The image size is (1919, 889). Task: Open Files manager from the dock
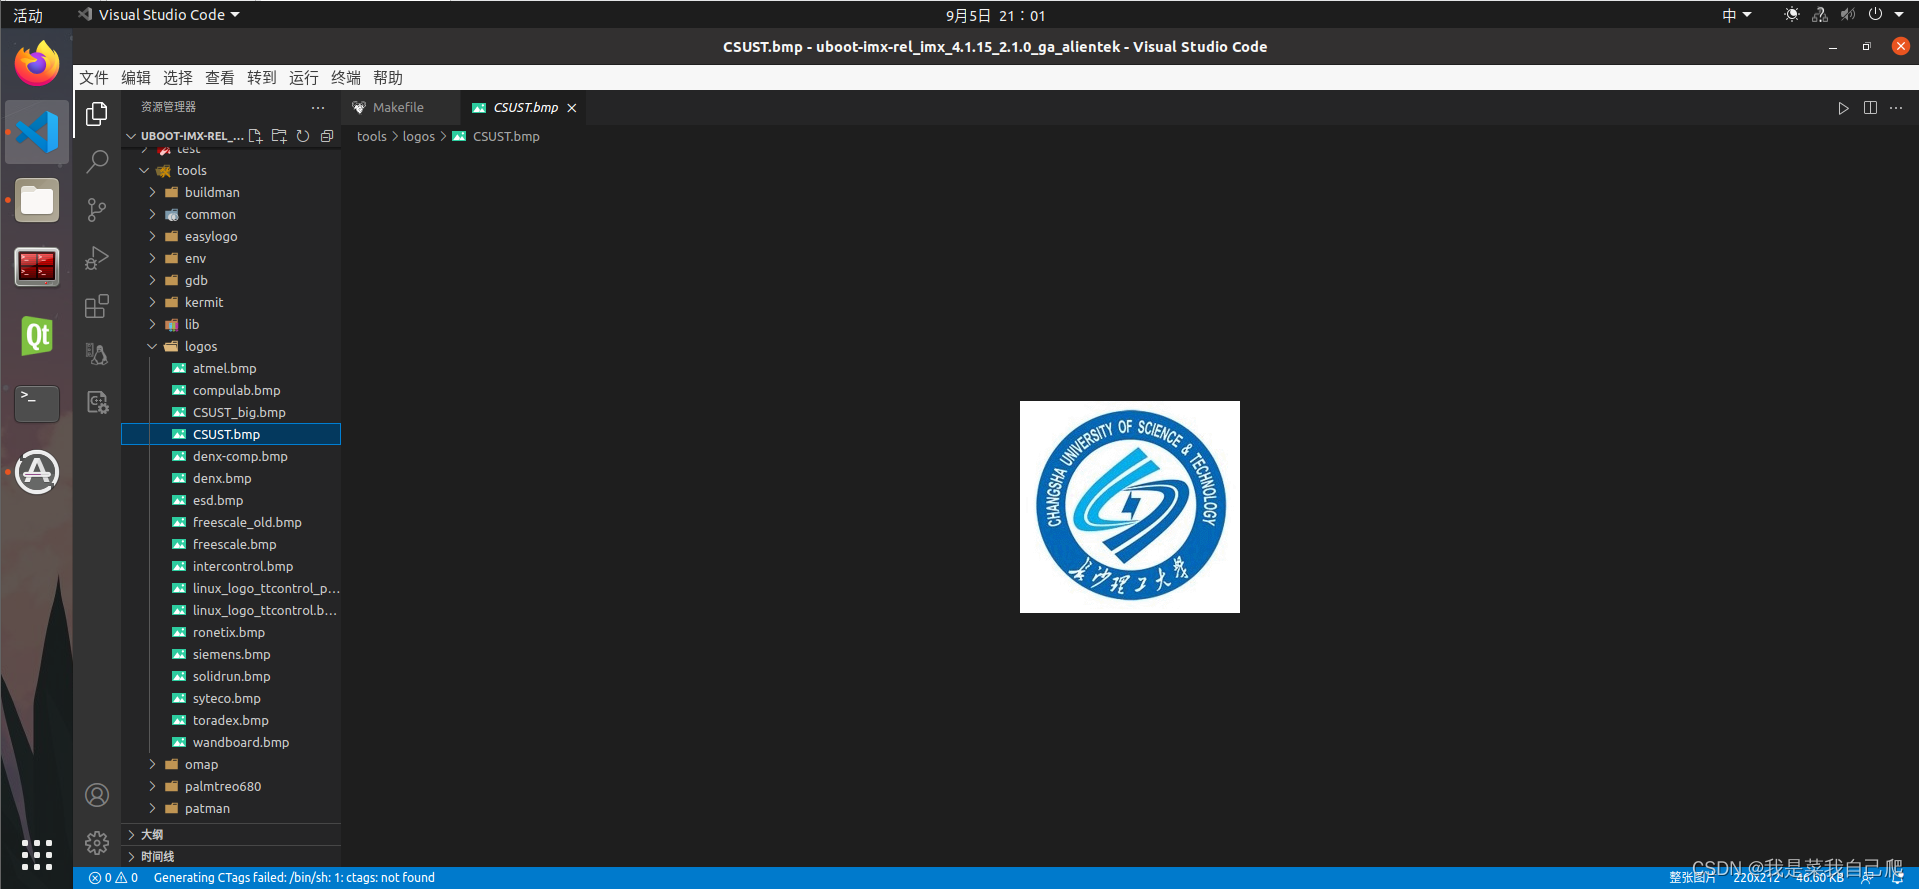(x=37, y=200)
